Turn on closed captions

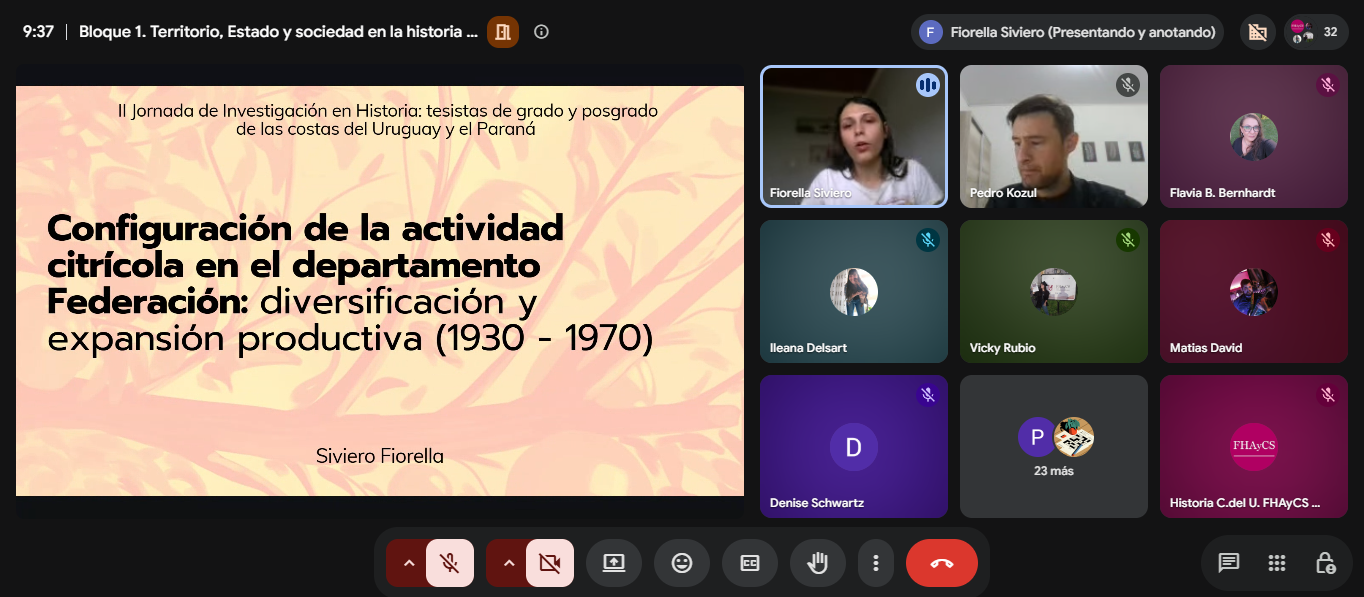(x=750, y=563)
